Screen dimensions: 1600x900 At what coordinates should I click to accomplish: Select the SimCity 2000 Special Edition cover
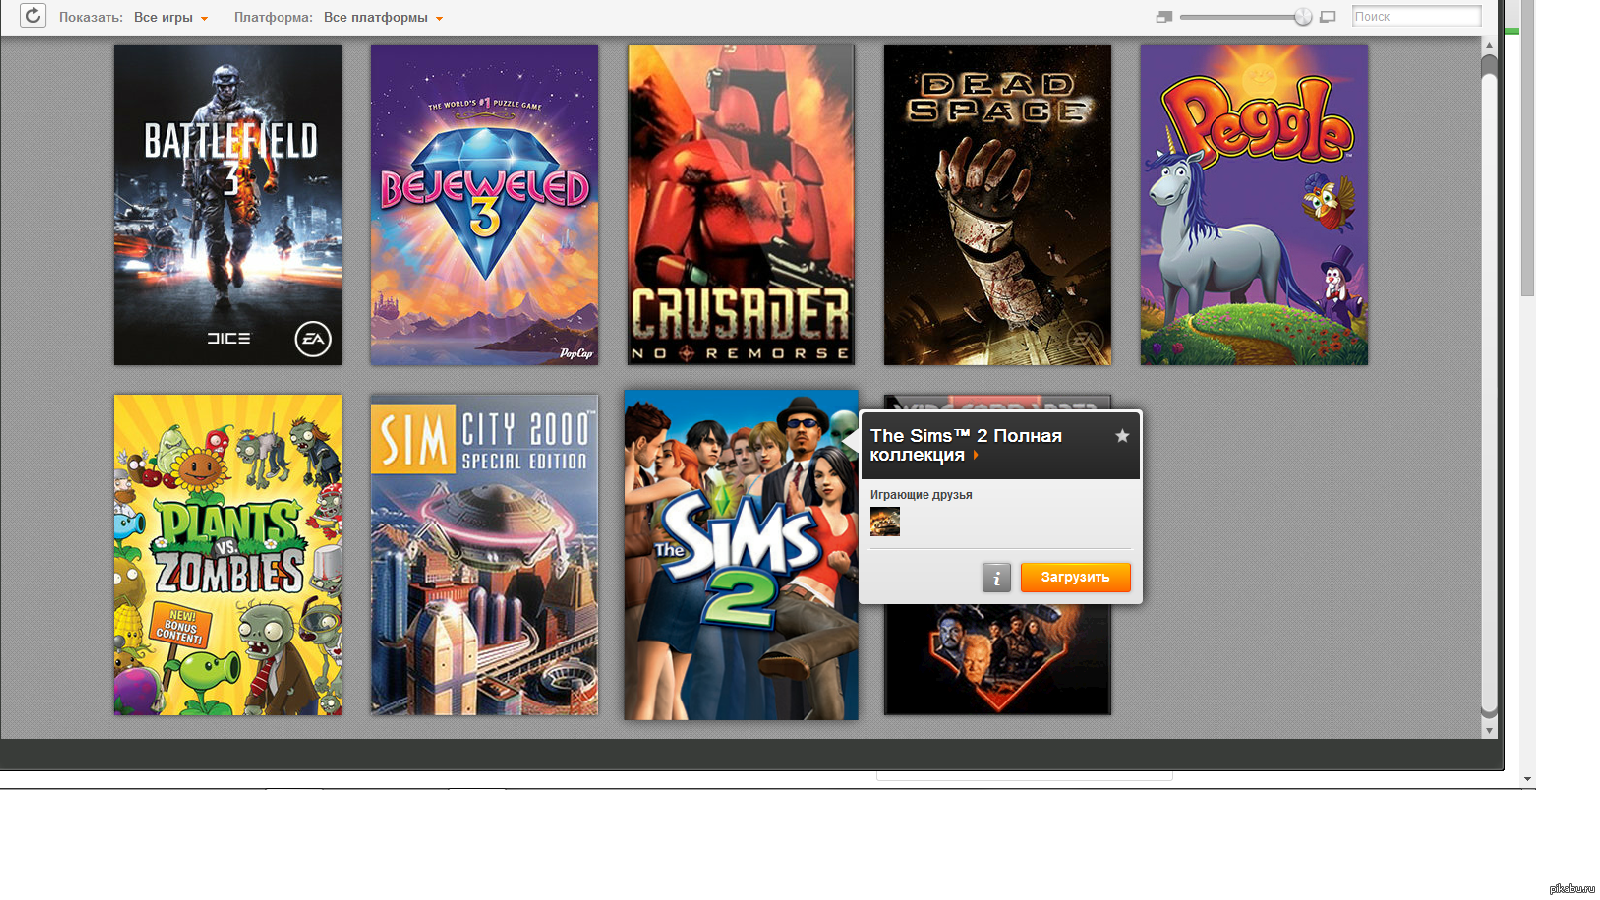(484, 555)
